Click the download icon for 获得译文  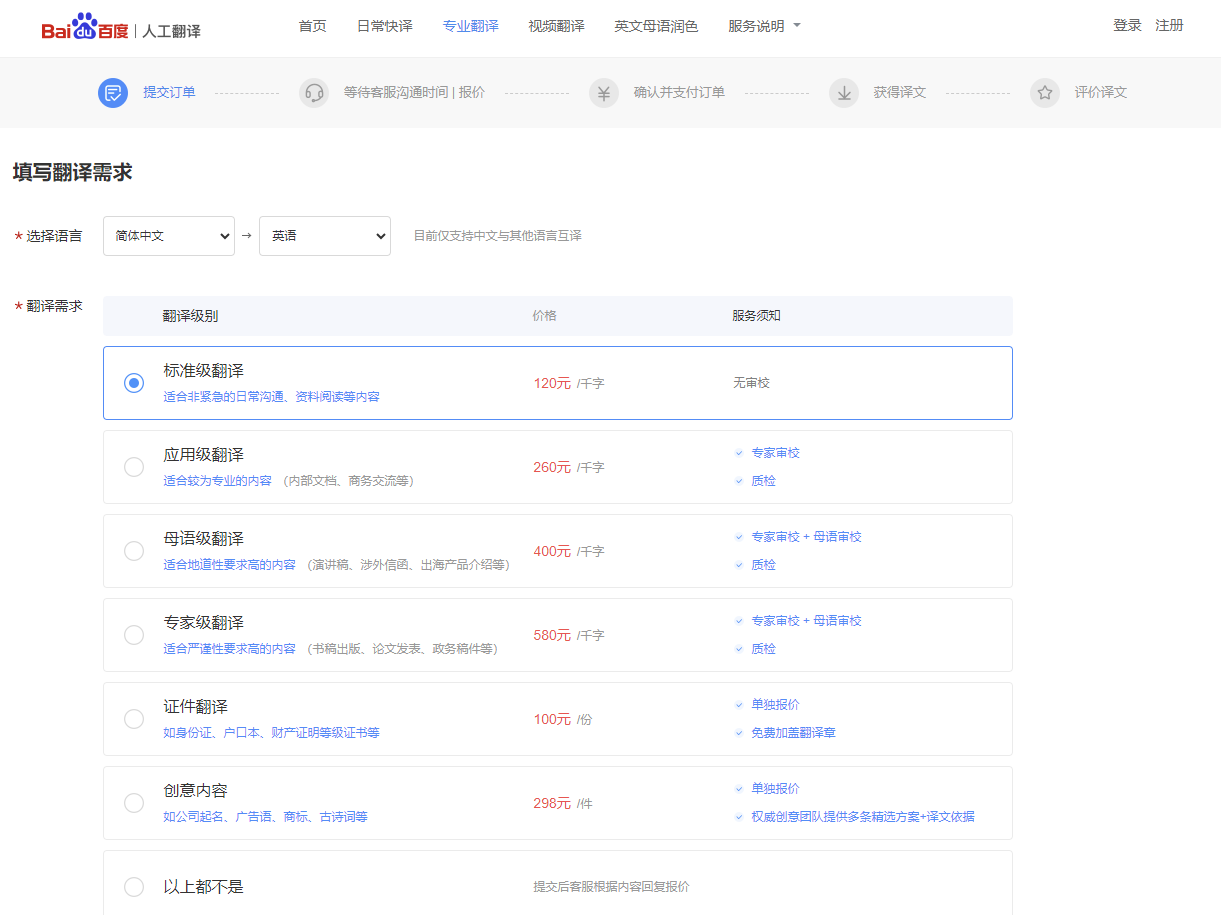pyautogui.click(x=844, y=93)
